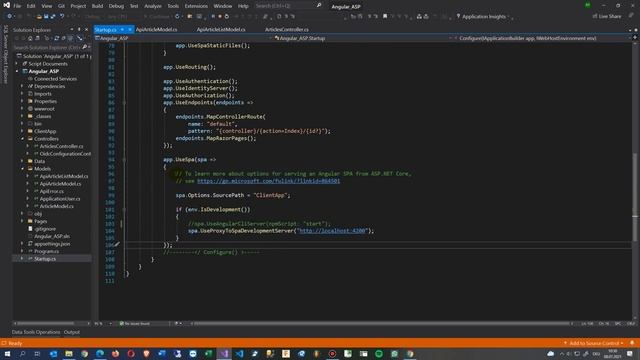This screenshot has height=360, width=640.
Task: Select appsettings.json in Solution Explorer
Action: (x=52, y=244)
